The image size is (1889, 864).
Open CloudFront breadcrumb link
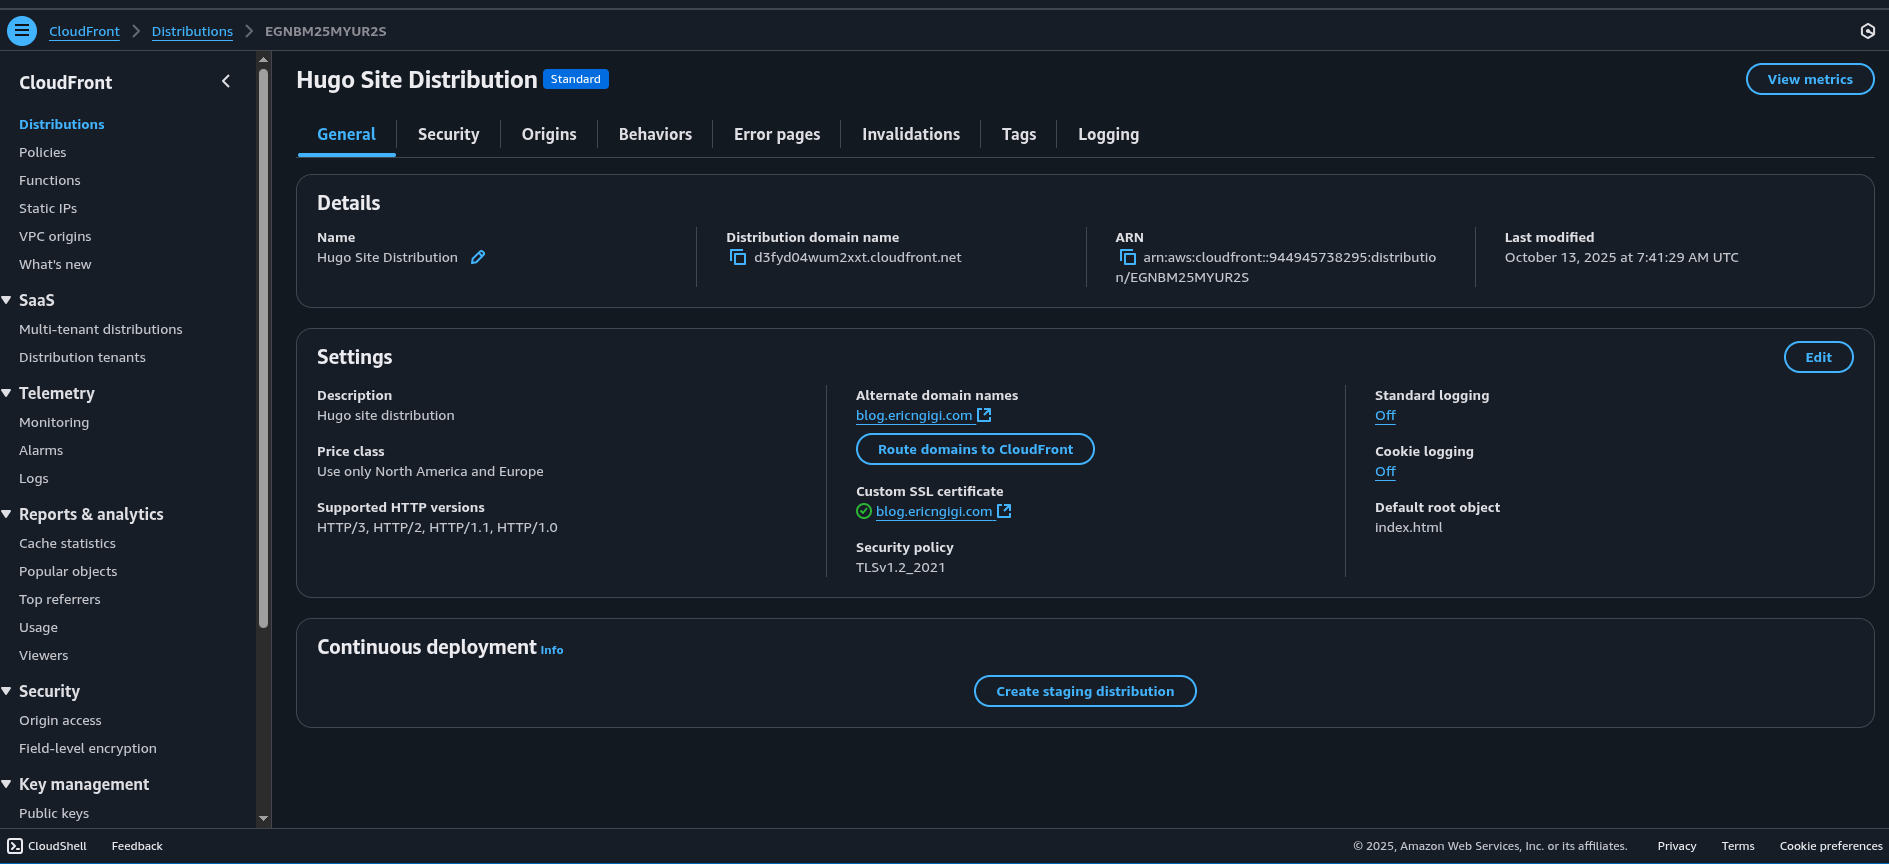84,31
